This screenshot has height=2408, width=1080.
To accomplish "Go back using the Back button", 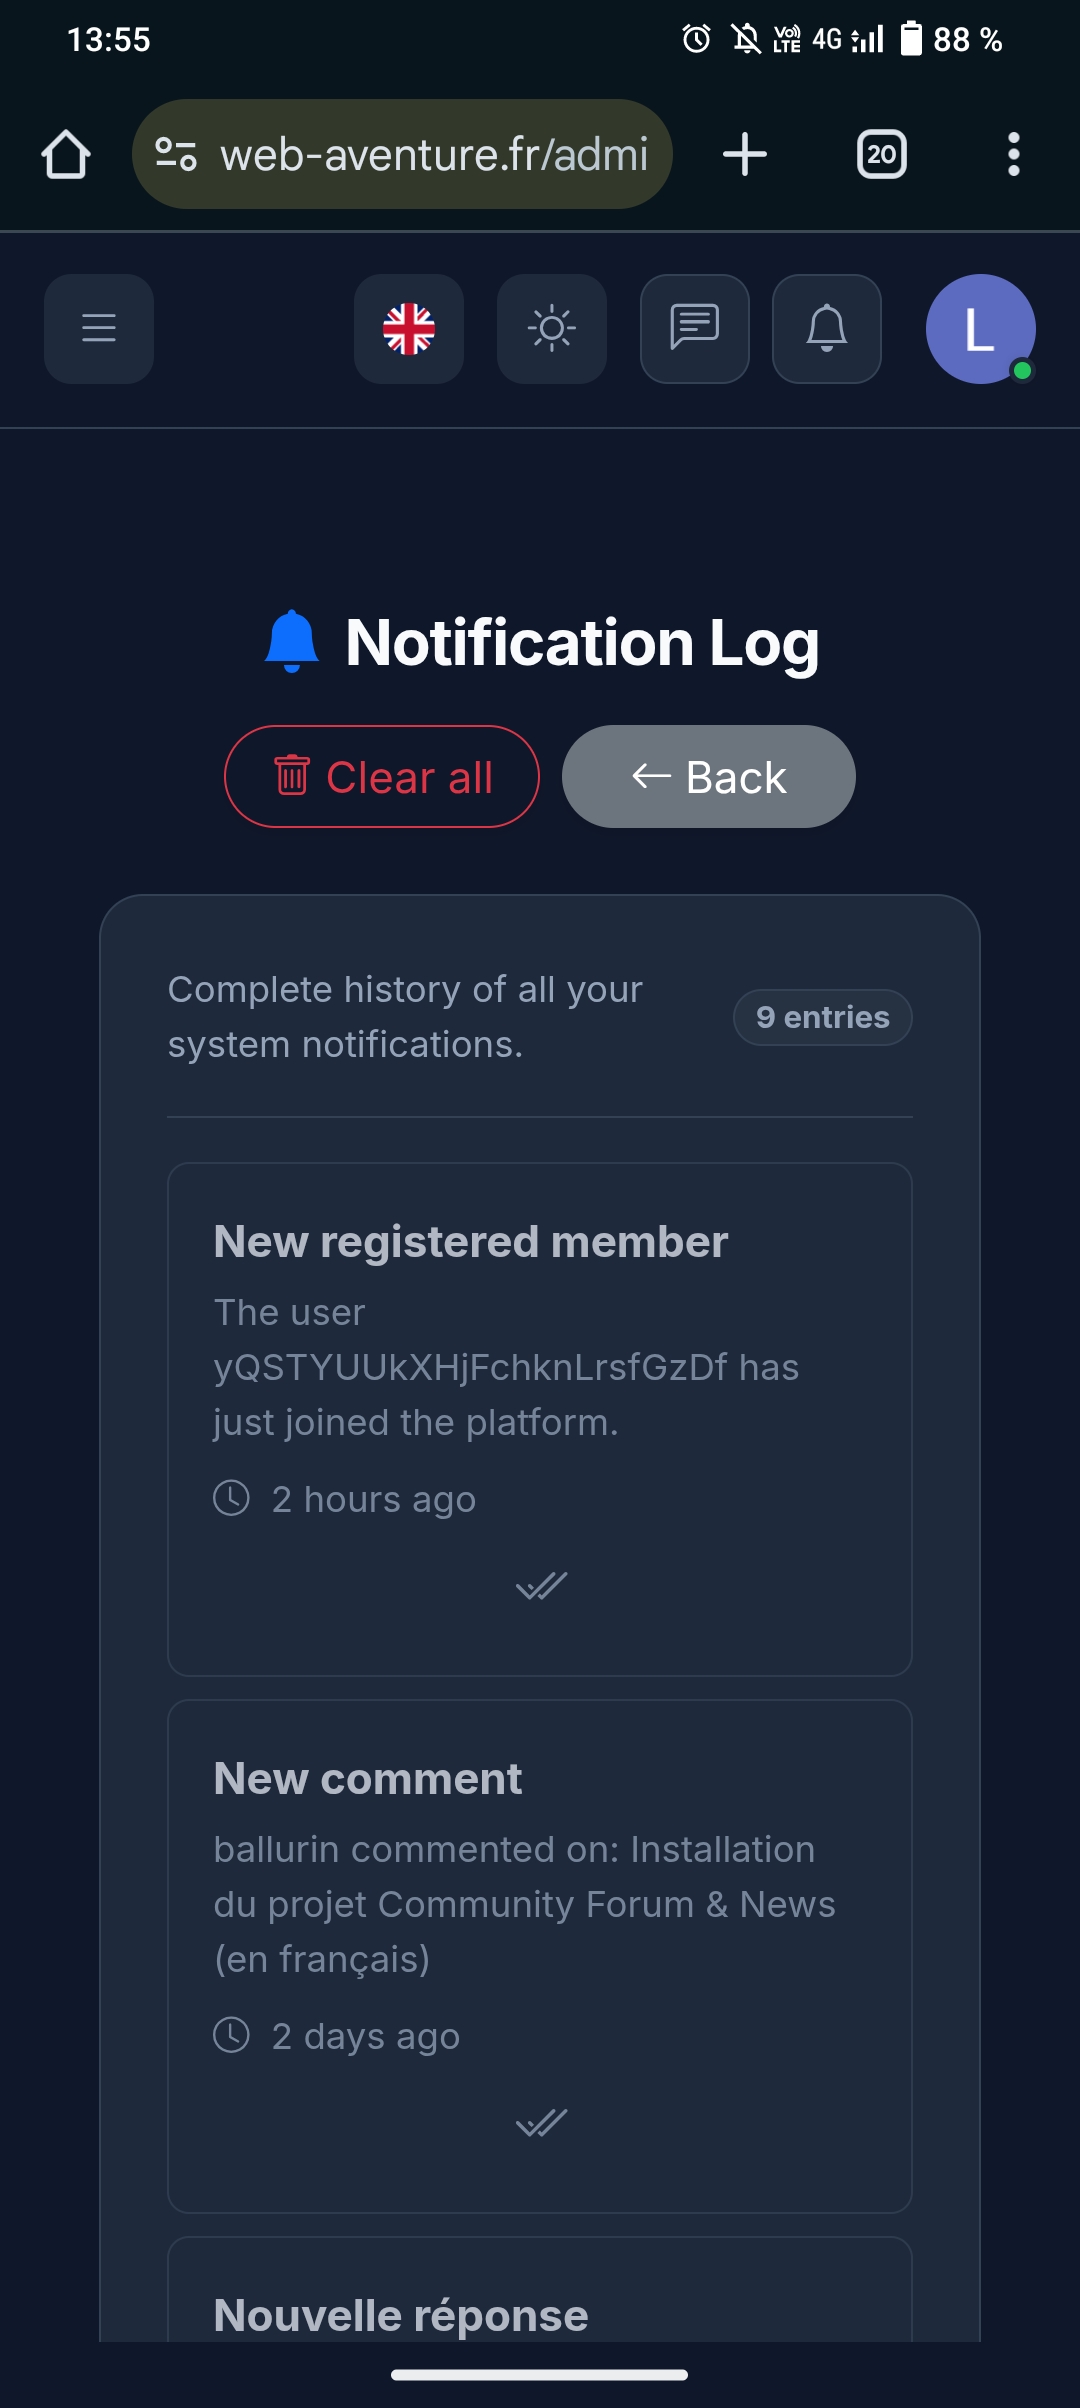I will click(708, 777).
